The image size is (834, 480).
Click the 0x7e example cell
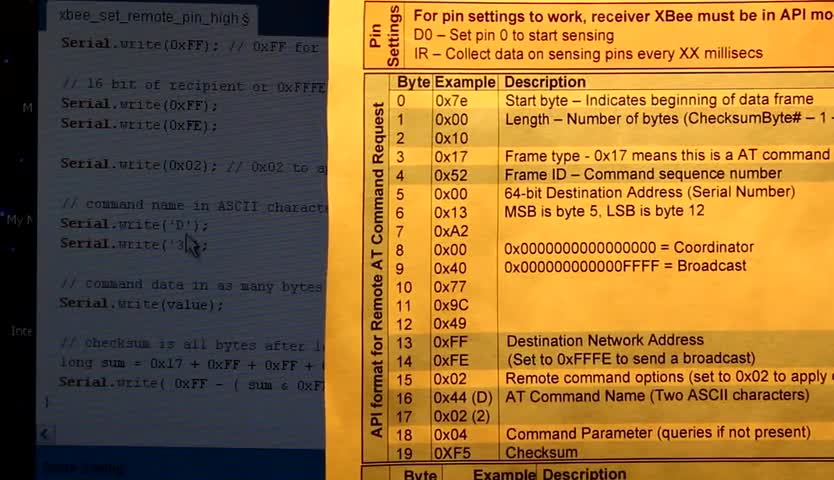tap(451, 101)
